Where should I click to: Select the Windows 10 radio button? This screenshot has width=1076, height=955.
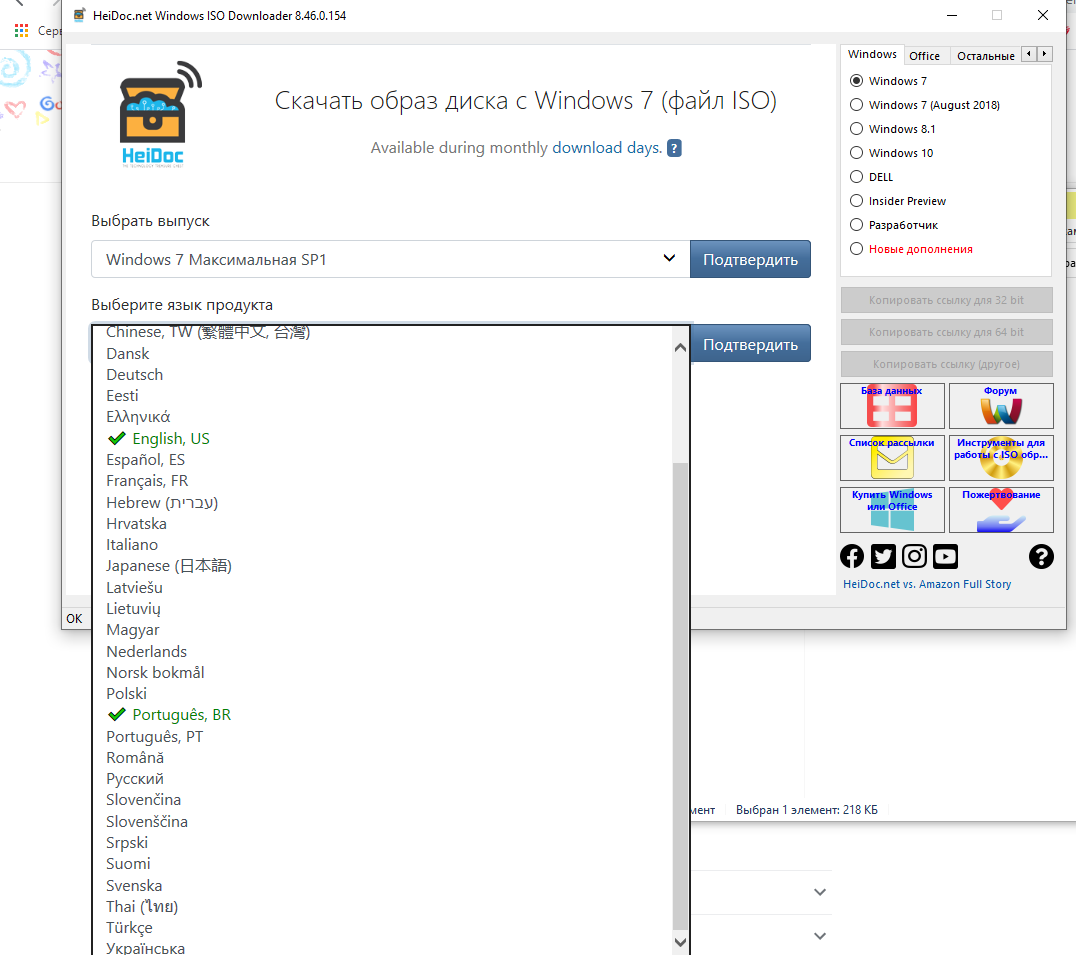[856, 153]
